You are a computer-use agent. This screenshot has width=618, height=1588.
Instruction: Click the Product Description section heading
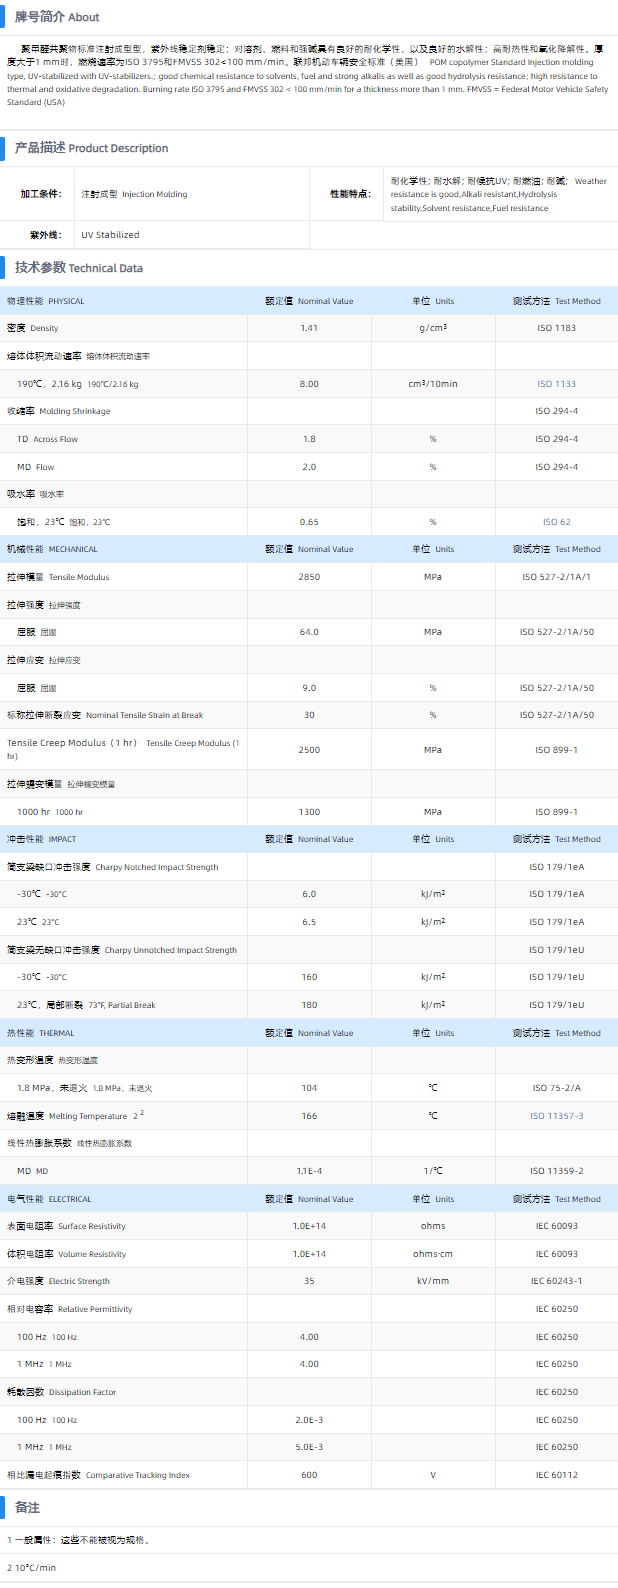tap(91, 148)
